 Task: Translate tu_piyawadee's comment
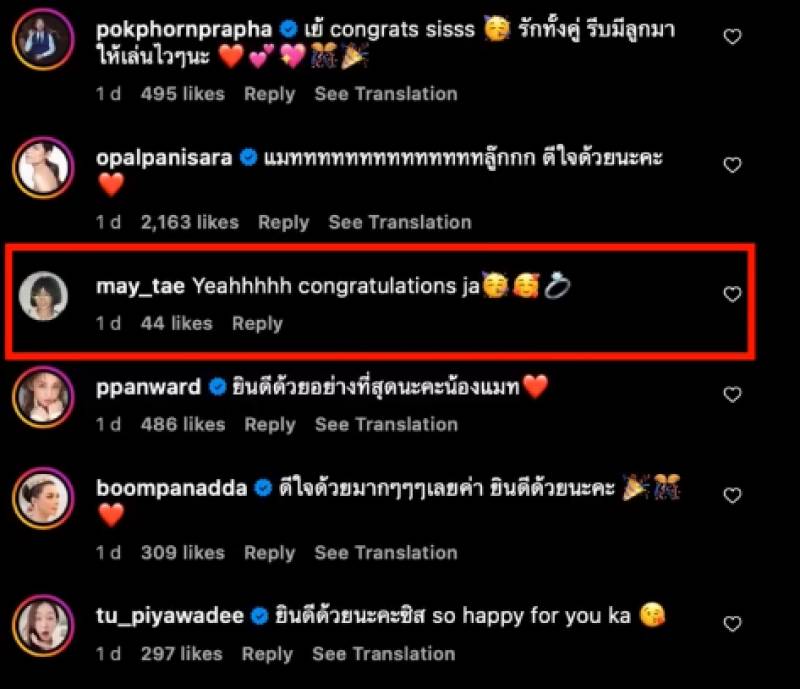pos(384,654)
